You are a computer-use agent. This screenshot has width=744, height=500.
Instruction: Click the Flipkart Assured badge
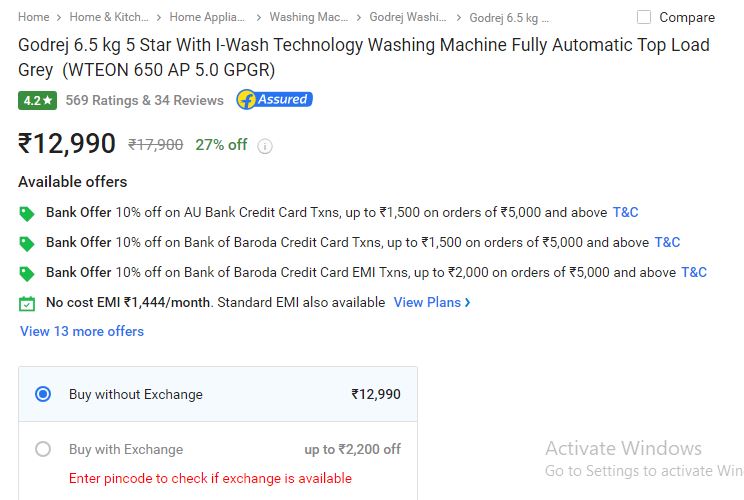275,100
